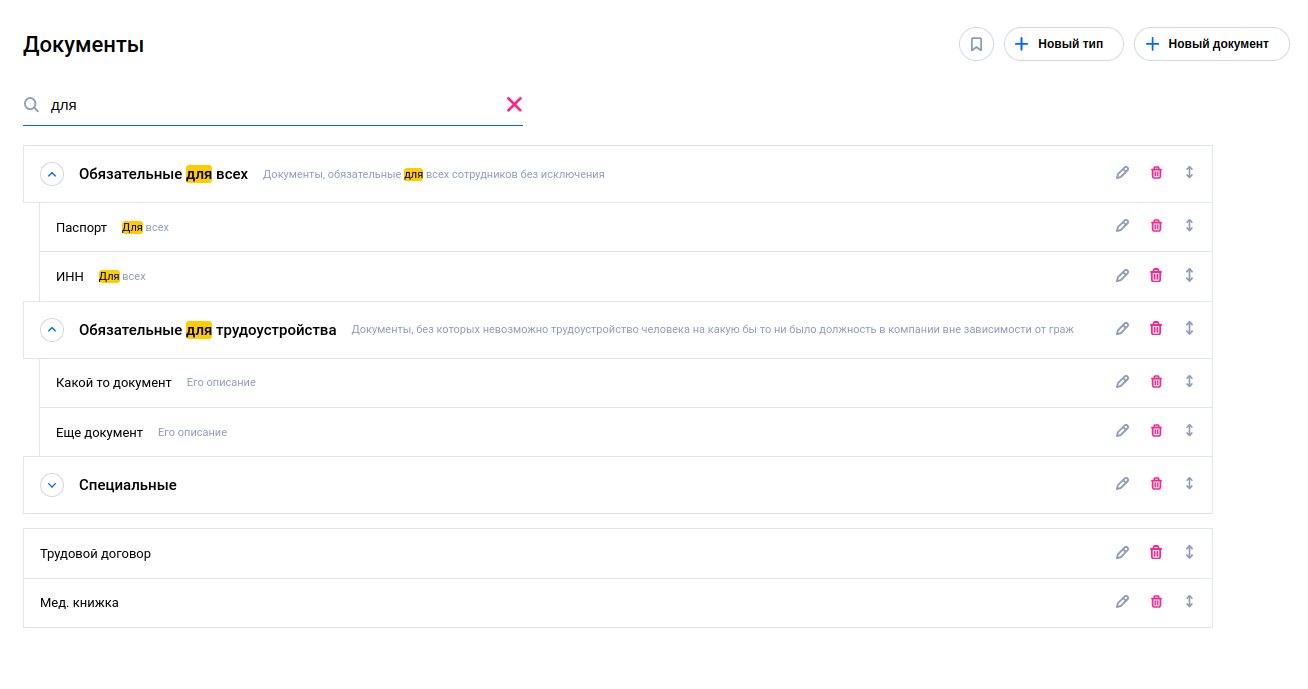Click the reorder icon for Какой то документ

click(1189, 381)
